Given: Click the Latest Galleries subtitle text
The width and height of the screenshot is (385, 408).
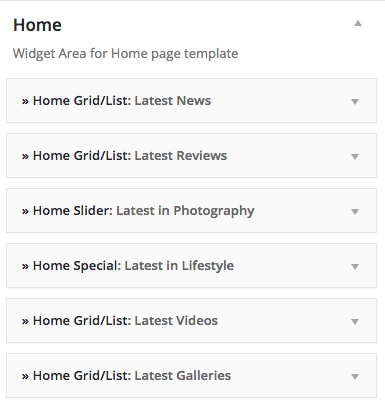Looking at the screenshot, I should [183, 376].
